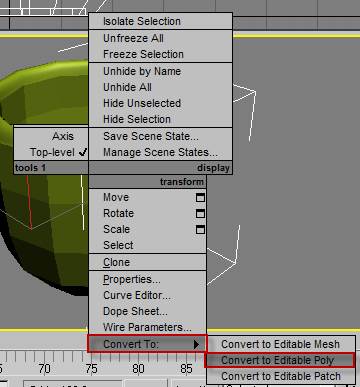Jump to frame 85 on timeline
The height and width of the screenshot is (387, 360).
tap(186, 369)
